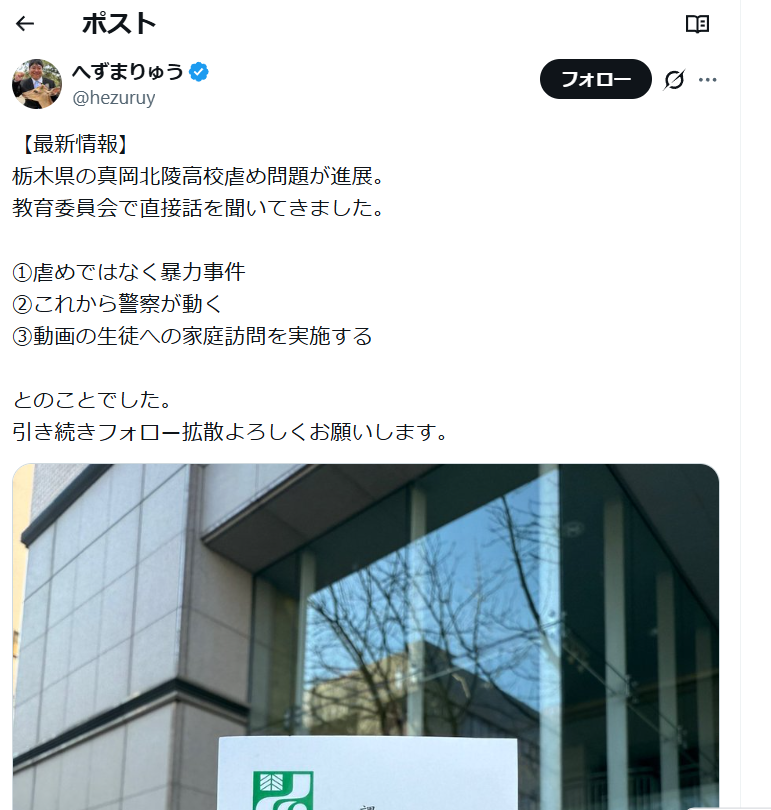Open reader view with the book icon
The image size is (771, 810).
click(x=697, y=24)
